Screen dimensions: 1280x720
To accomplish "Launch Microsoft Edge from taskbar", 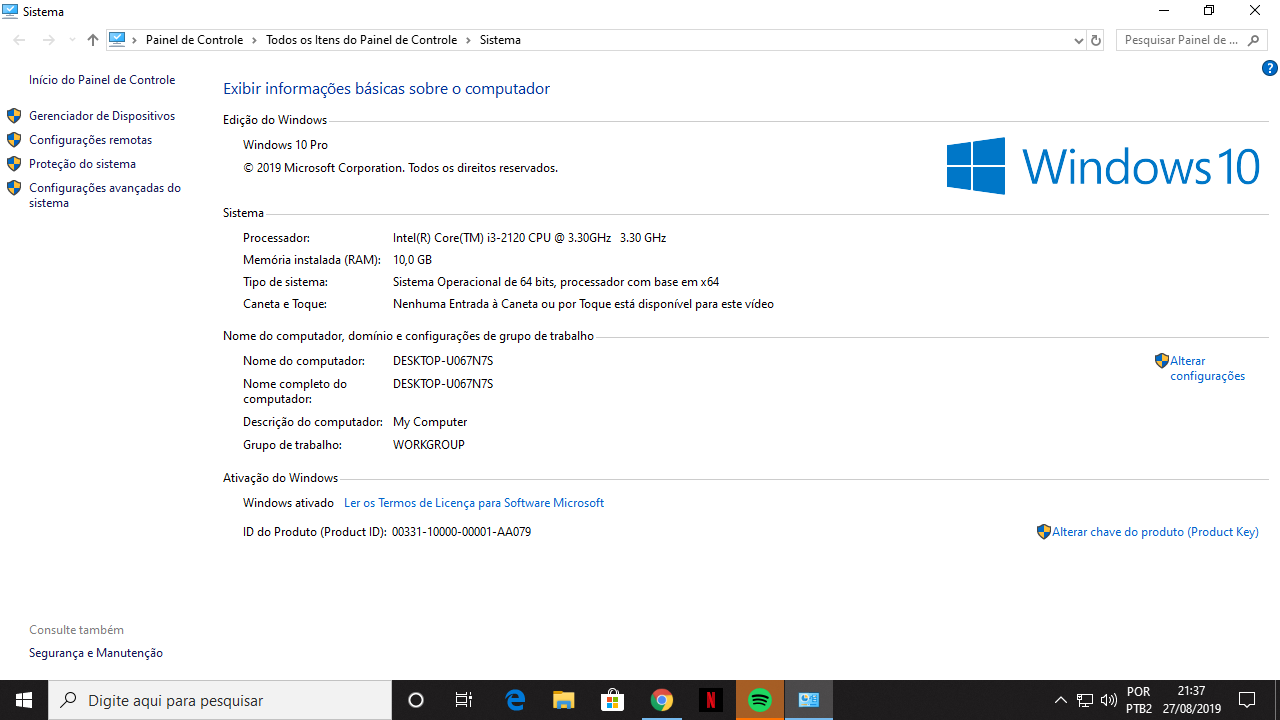I will pyautogui.click(x=515, y=700).
